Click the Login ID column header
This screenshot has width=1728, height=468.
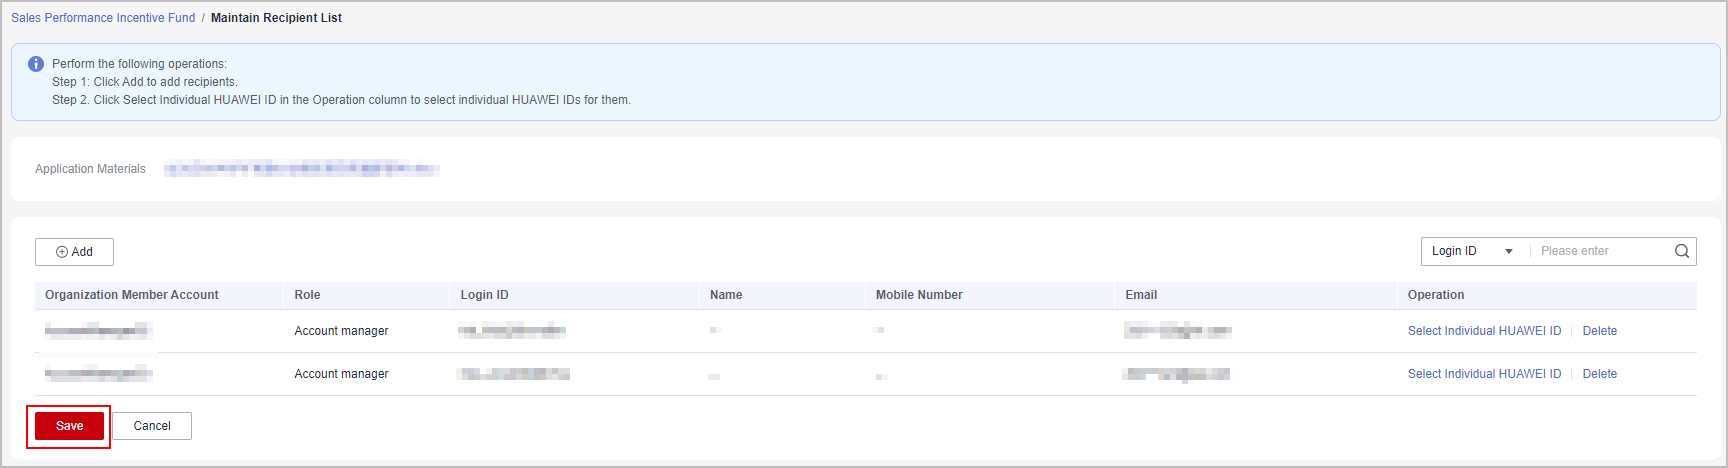(484, 295)
